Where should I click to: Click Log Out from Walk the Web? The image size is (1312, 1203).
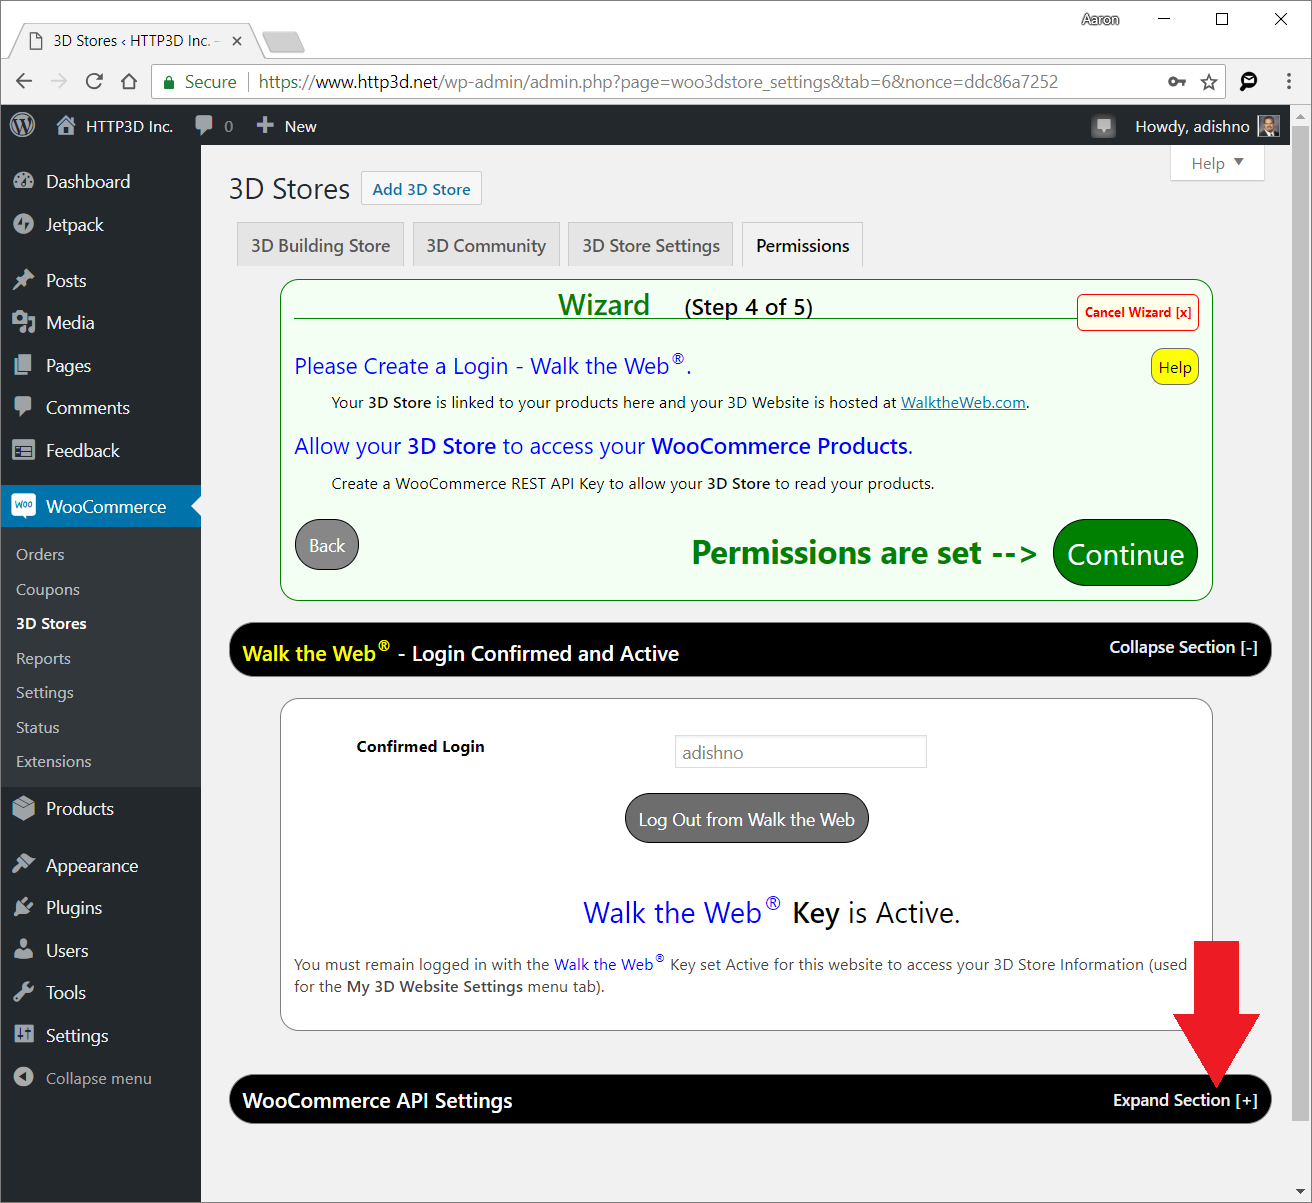[x=747, y=819]
